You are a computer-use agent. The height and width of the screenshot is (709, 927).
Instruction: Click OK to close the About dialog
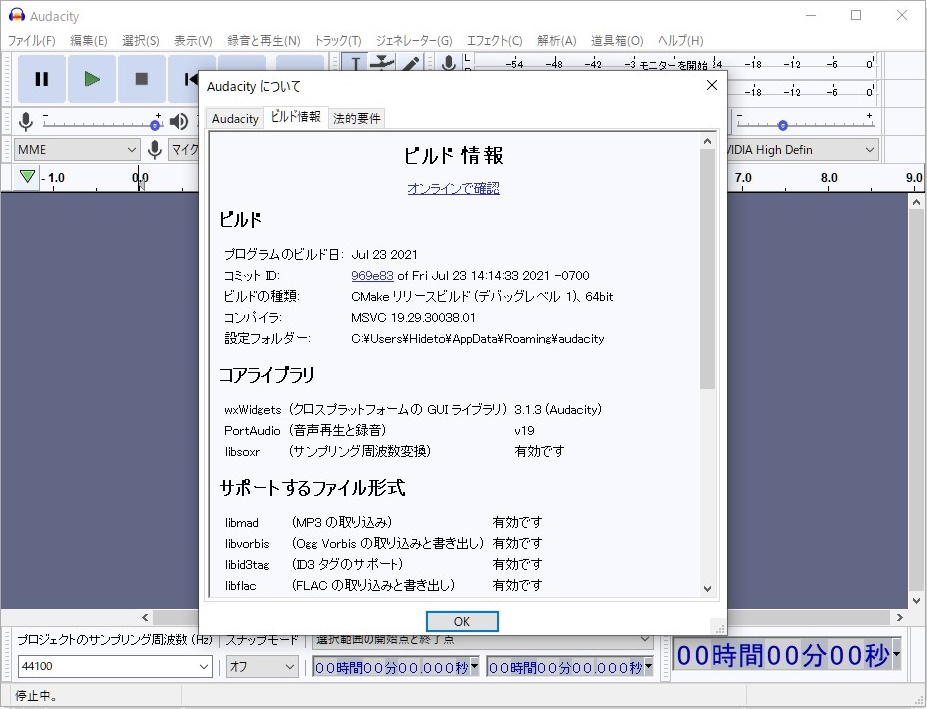click(x=462, y=621)
